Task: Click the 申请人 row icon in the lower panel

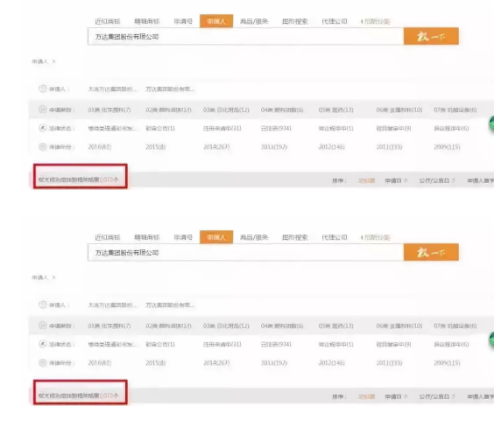Action: [42, 305]
